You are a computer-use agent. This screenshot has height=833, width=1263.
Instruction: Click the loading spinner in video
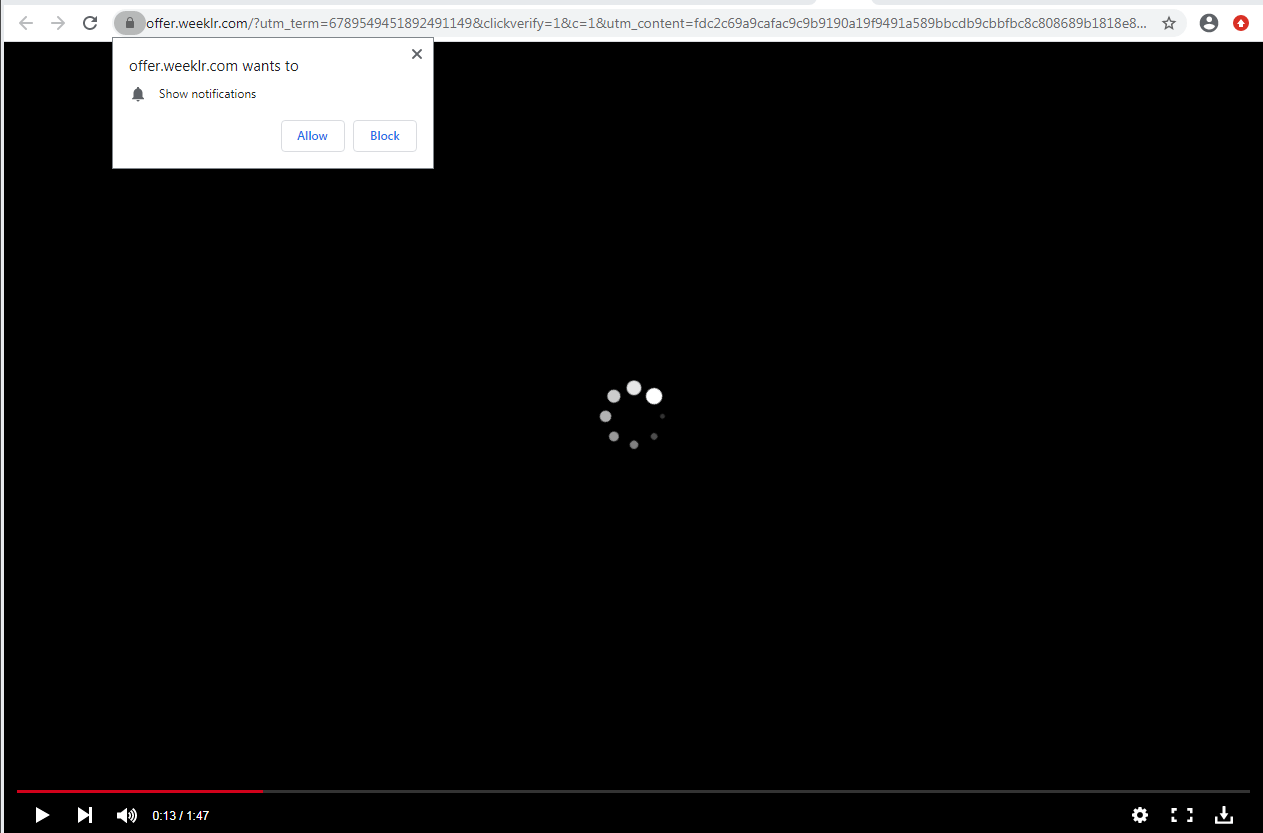pyautogui.click(x=633, y=415)
